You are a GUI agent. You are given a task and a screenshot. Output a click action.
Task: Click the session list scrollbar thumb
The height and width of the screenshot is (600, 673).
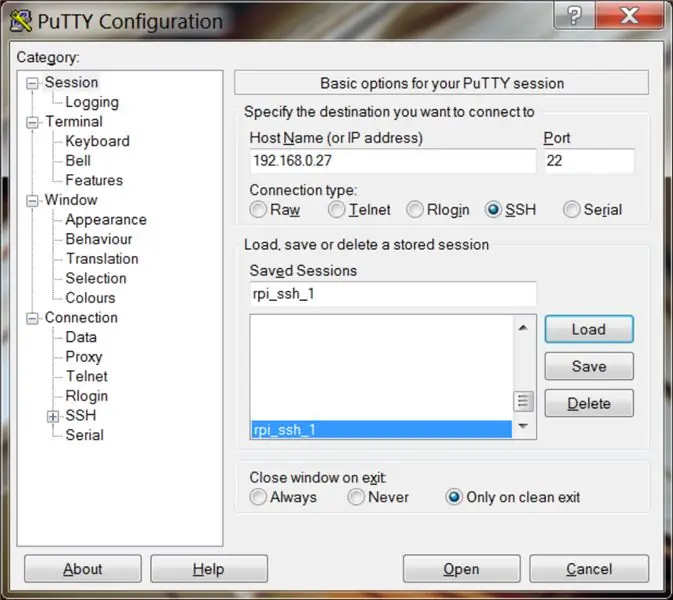click(523, 401)
